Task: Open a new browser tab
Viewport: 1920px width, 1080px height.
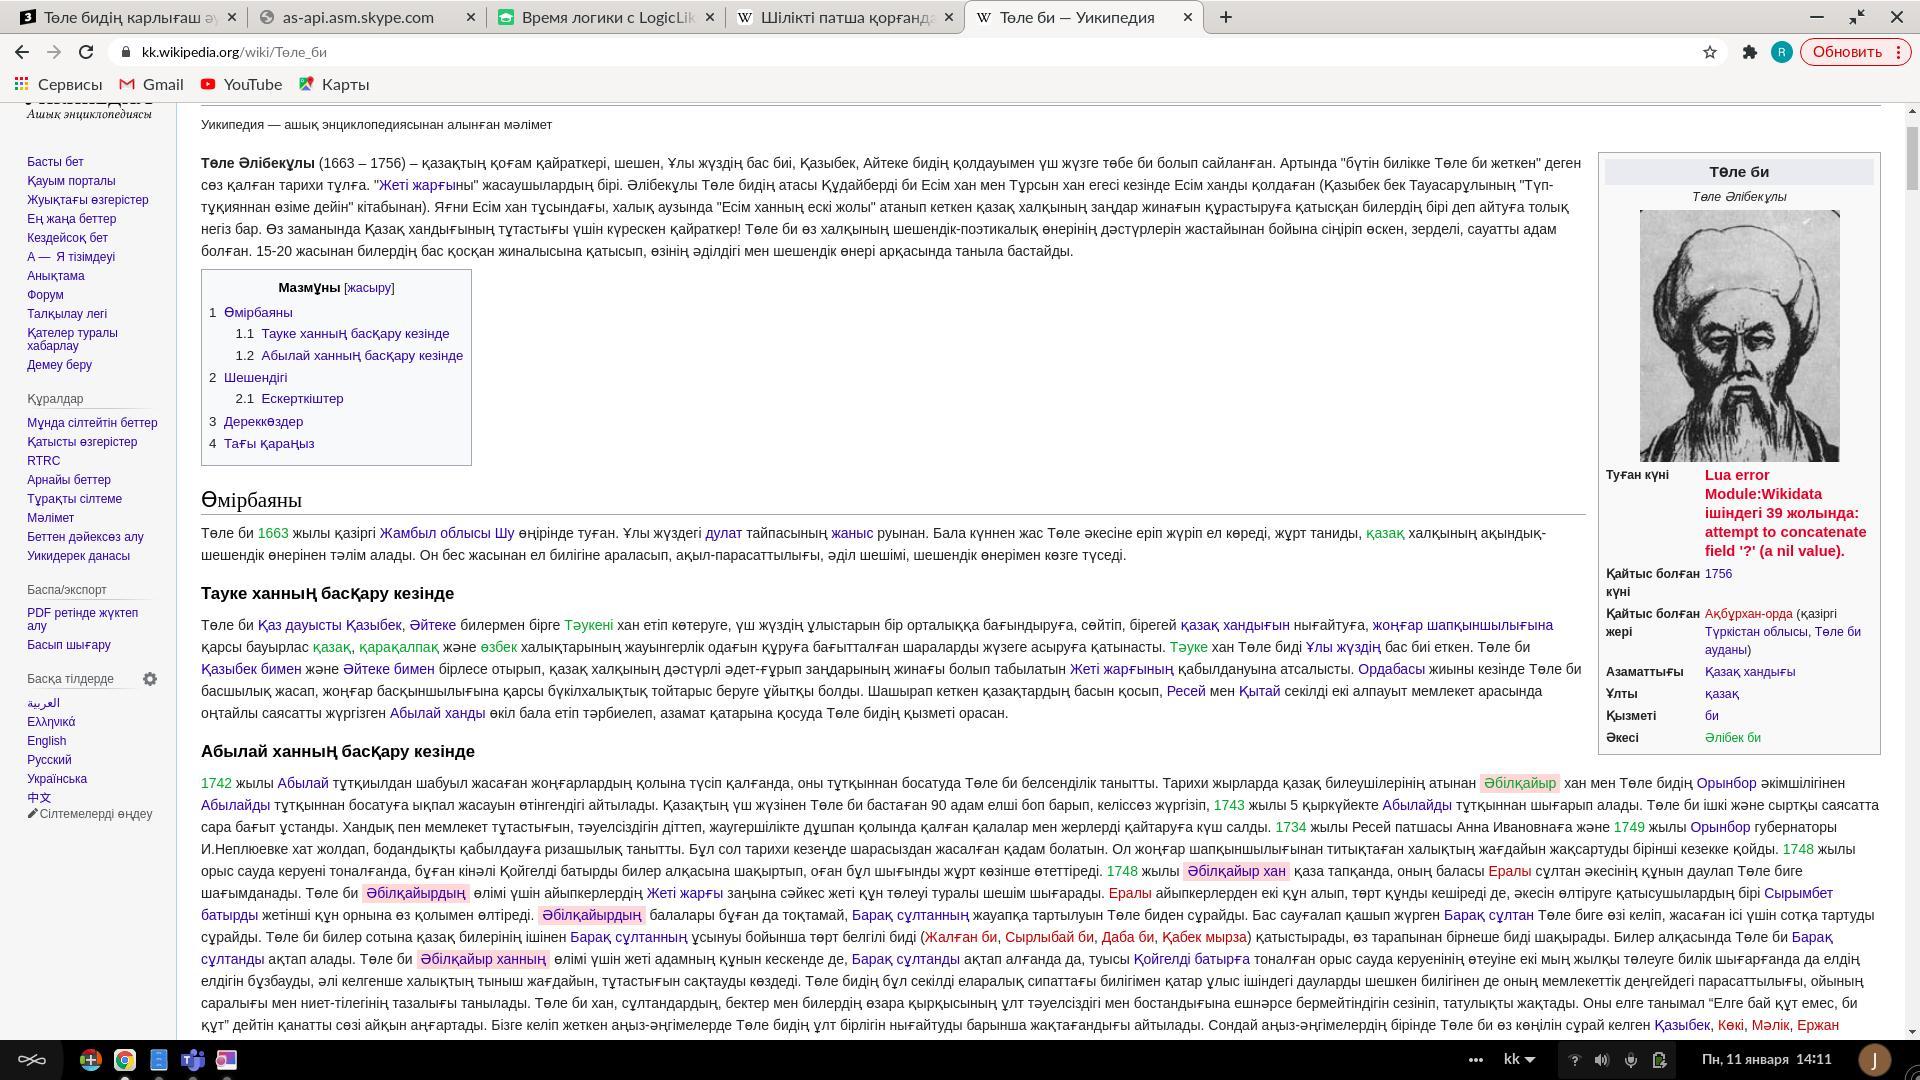Action: [1225, 17]
